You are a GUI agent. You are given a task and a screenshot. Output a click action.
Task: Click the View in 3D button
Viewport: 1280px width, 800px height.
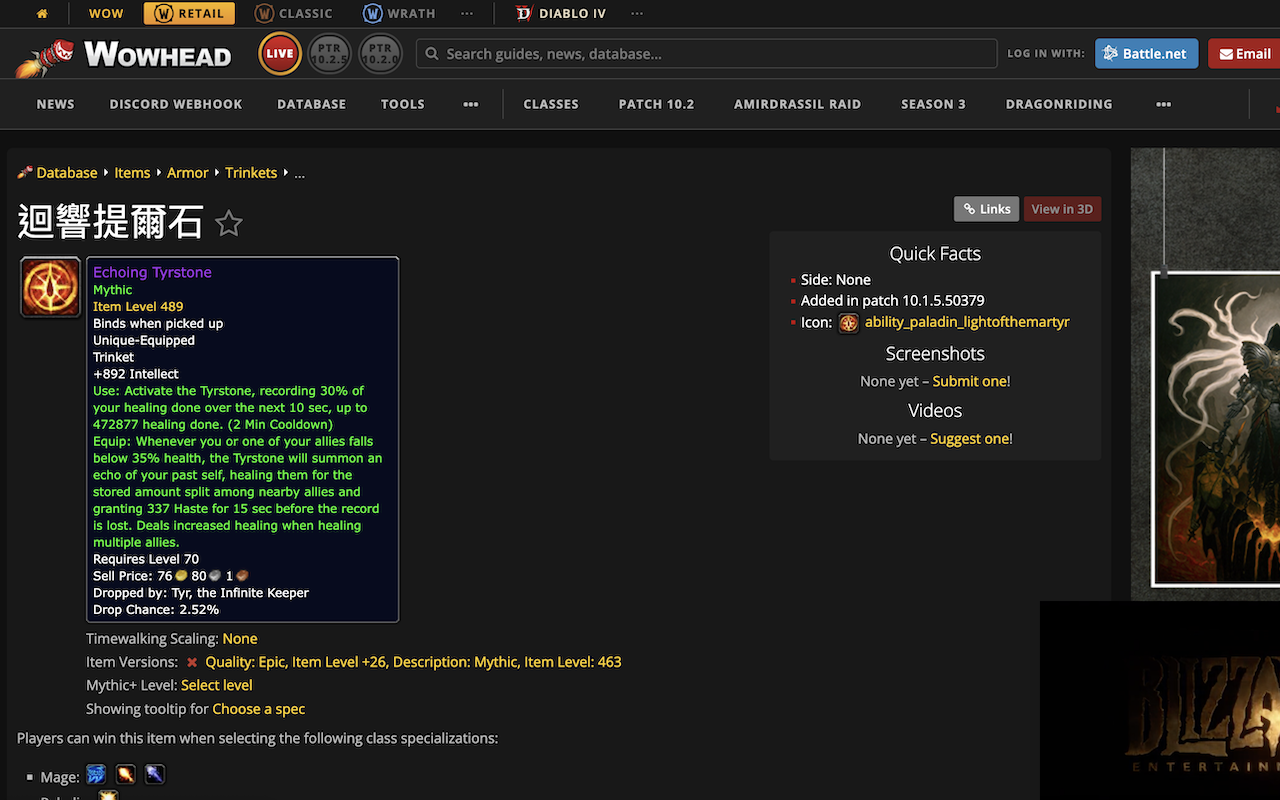pyautogui.click(x=1062, y=209)
